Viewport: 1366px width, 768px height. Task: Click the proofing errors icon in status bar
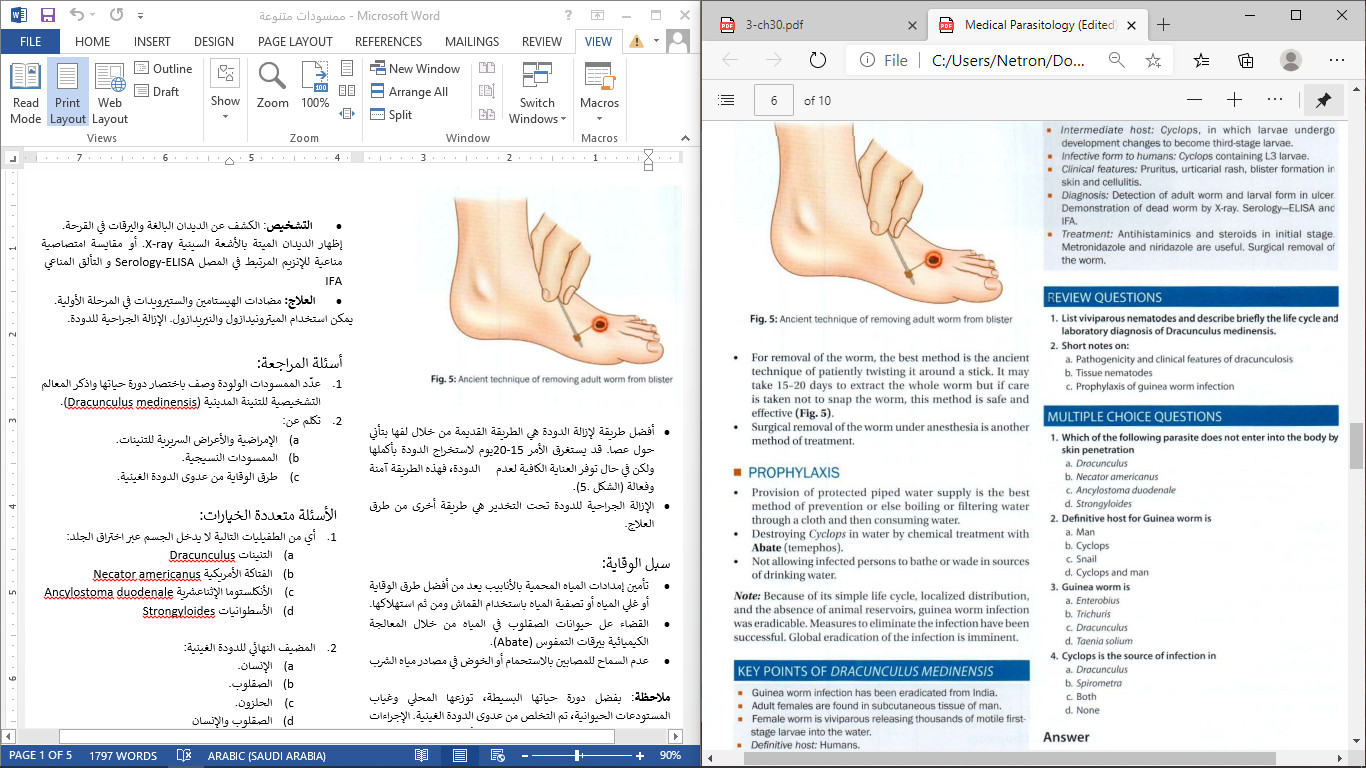[184, 756]
